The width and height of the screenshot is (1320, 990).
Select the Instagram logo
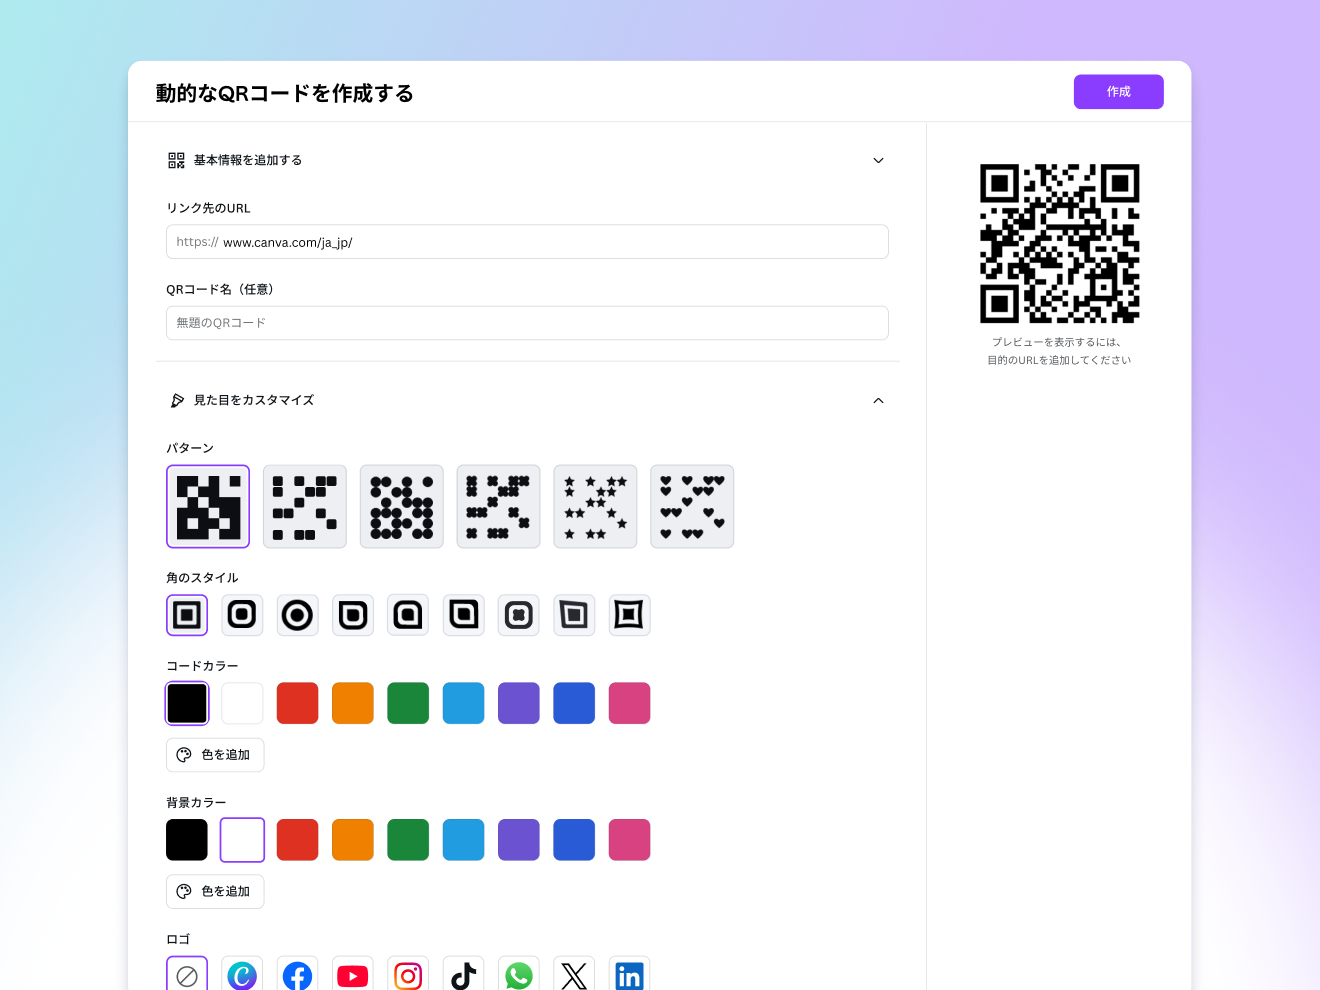(408, 975)
